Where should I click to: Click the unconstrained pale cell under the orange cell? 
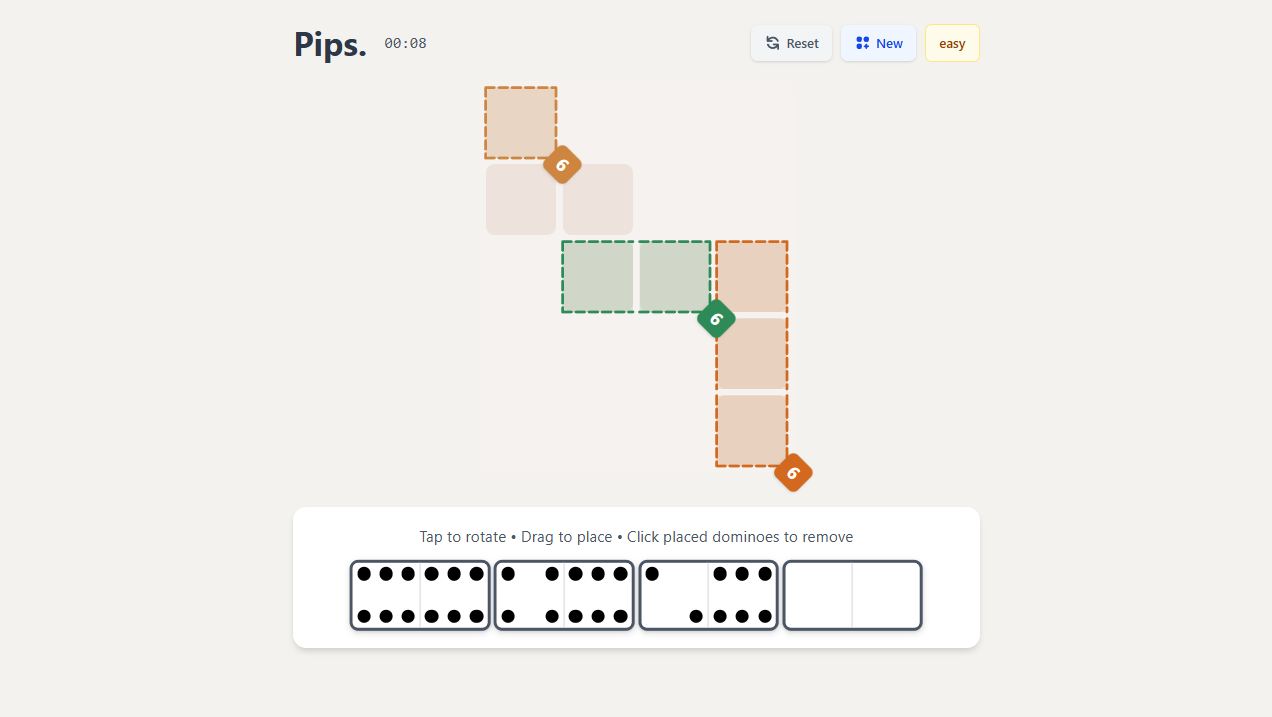[520, 200]
